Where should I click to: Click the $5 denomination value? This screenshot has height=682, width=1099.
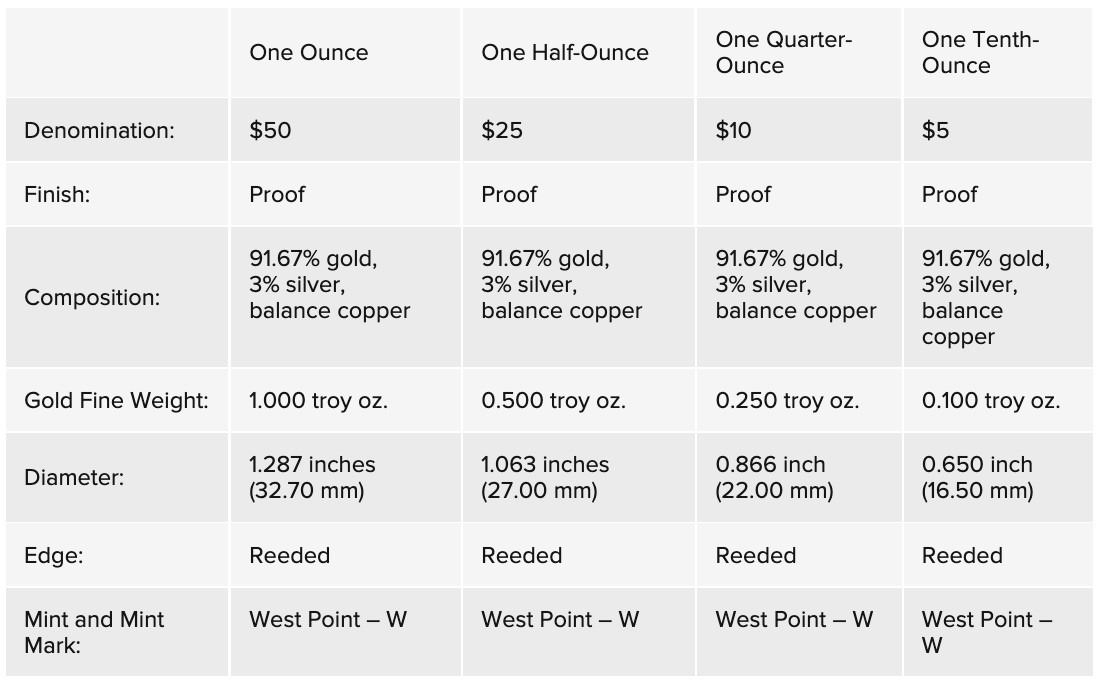[x=936, y=131]
